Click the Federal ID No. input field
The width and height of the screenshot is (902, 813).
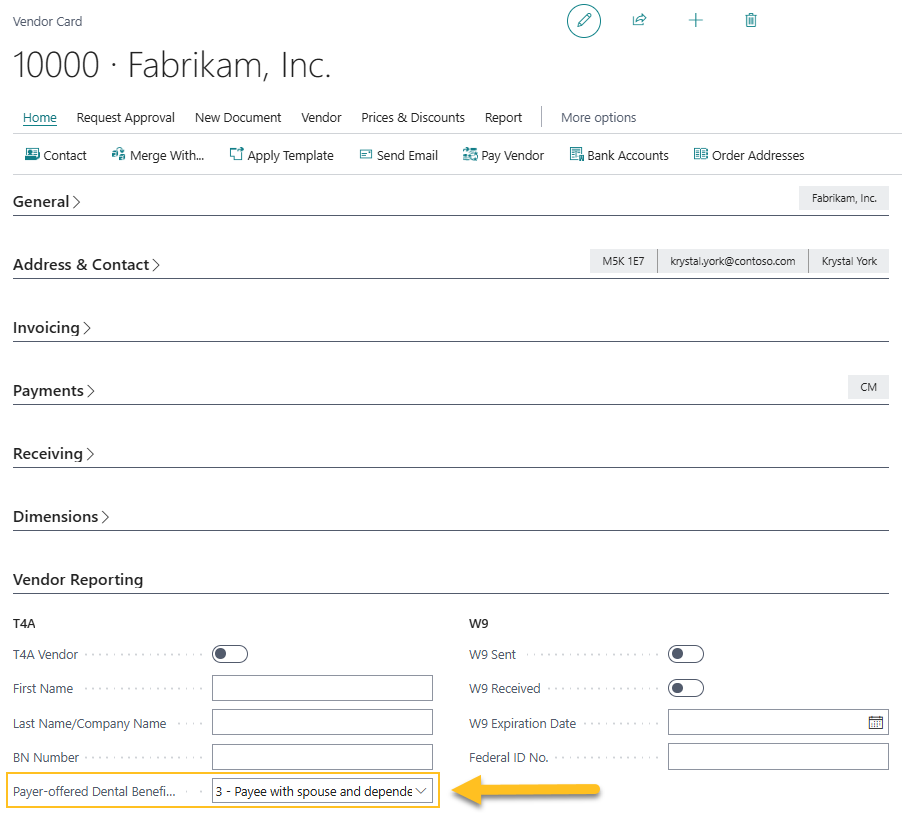click(x=777, y=757)
